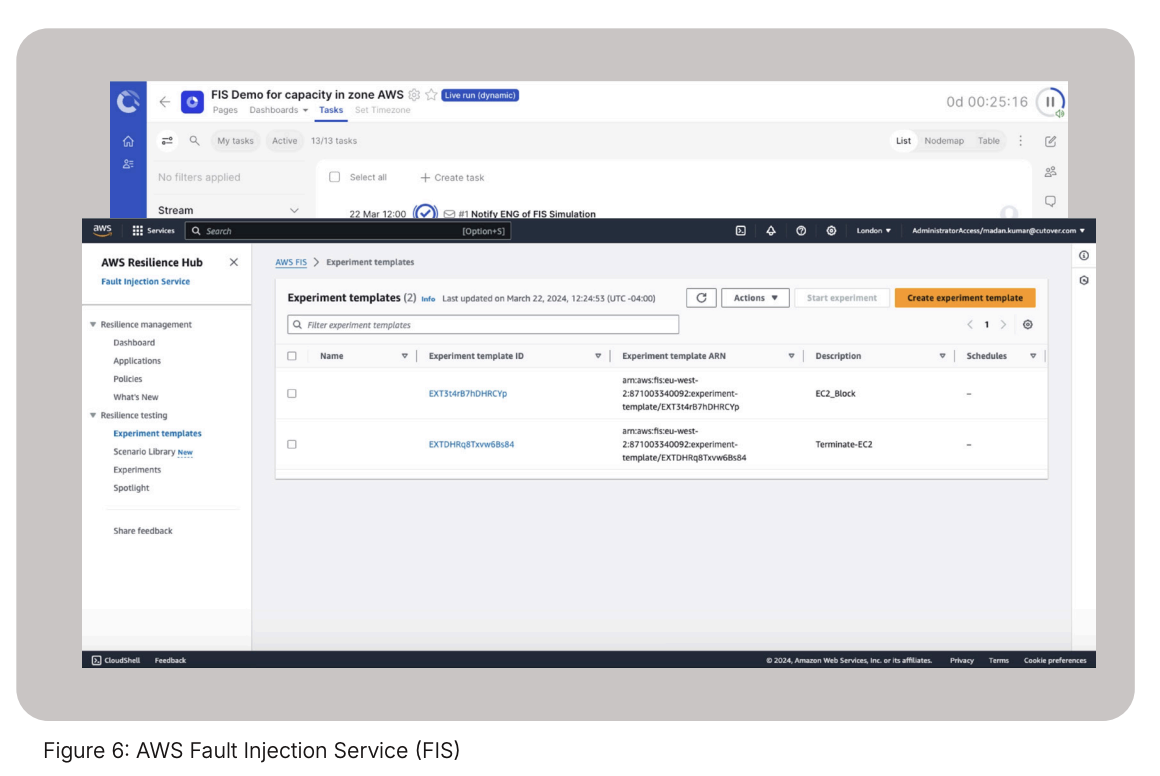Open Scenario Library in the sidebar

[x=144, y=451]
